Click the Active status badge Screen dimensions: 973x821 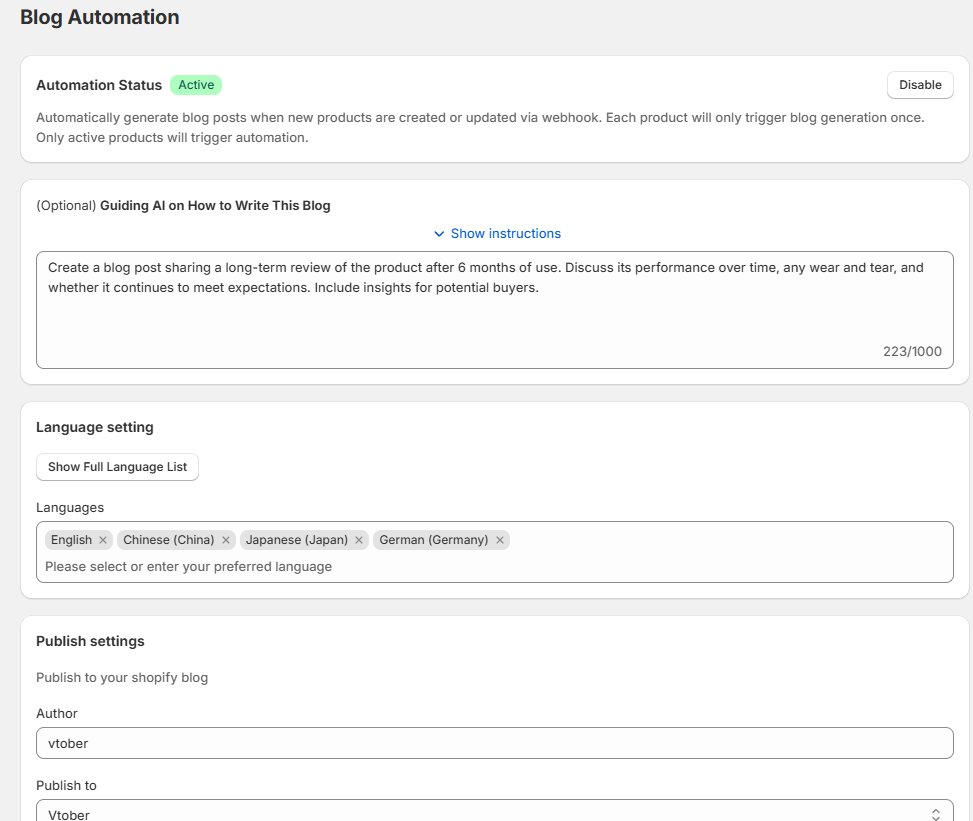point(196,85)
